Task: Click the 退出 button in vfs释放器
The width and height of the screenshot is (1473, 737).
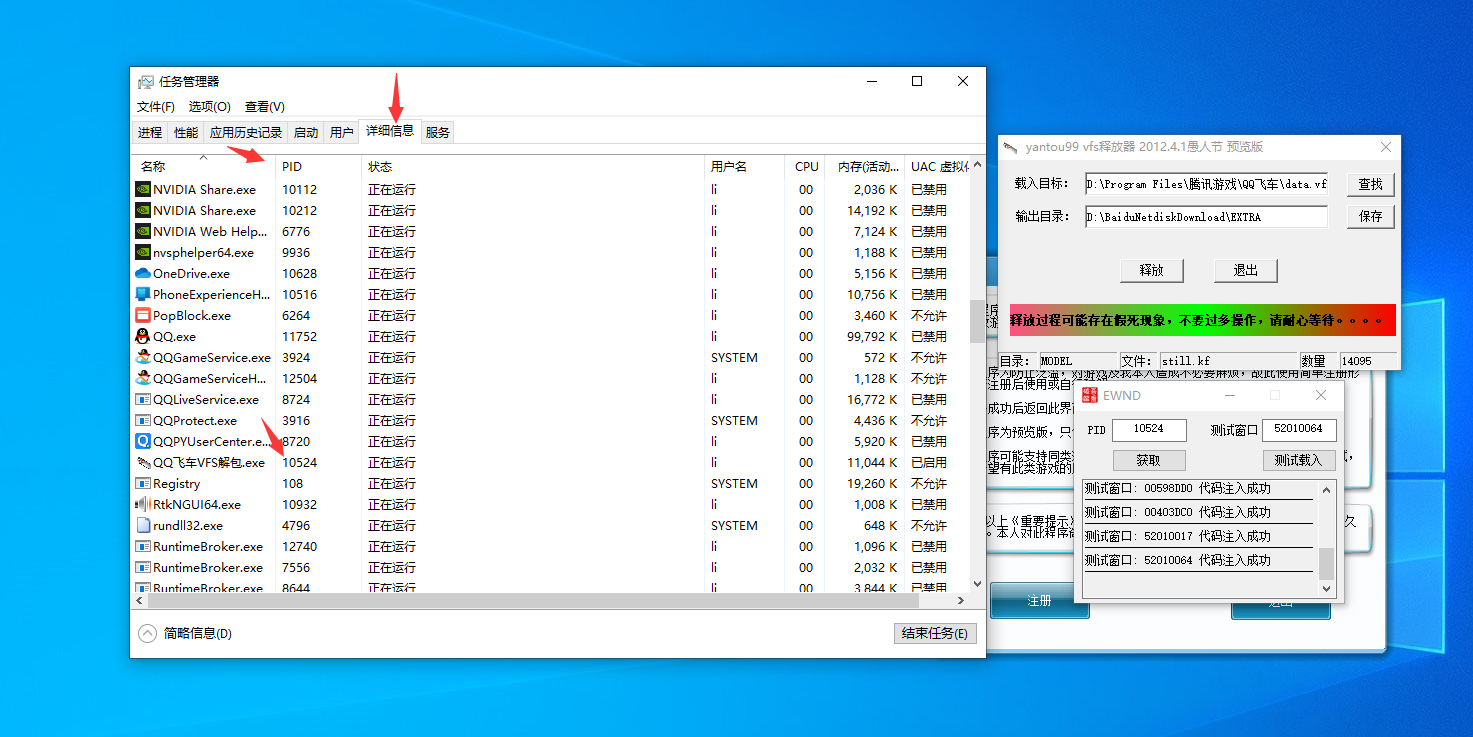Action: click(x=1245, y=270)
